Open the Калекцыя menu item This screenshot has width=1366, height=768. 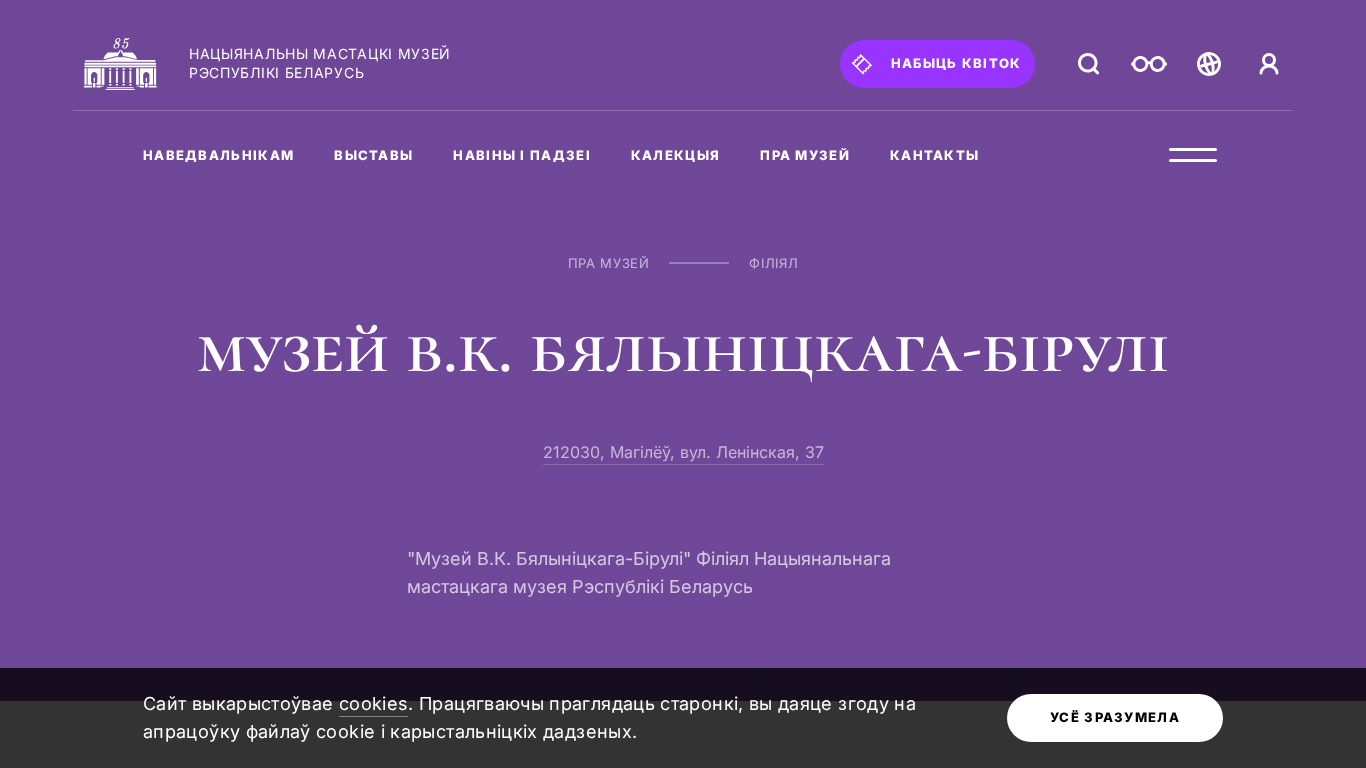(x=675, y=155)
